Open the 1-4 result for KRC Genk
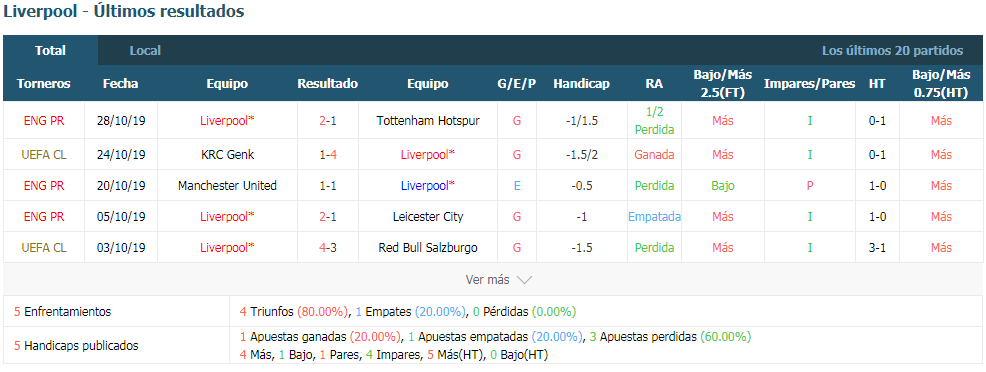 click(x=328, y=154)
